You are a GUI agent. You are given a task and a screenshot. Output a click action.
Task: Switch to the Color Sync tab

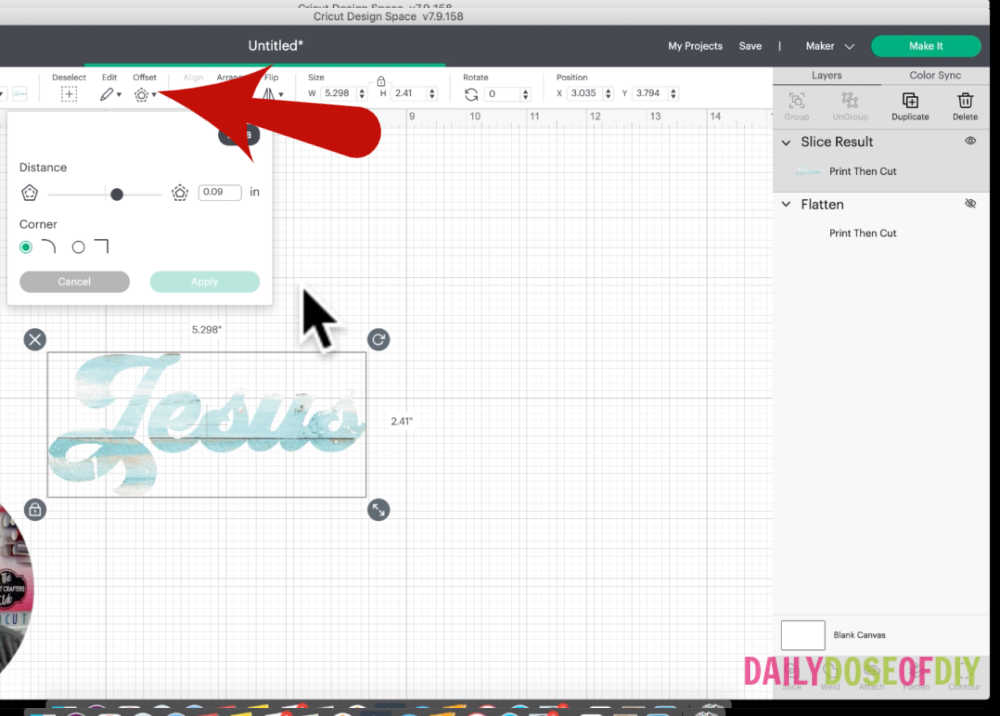tap(935, 75)
